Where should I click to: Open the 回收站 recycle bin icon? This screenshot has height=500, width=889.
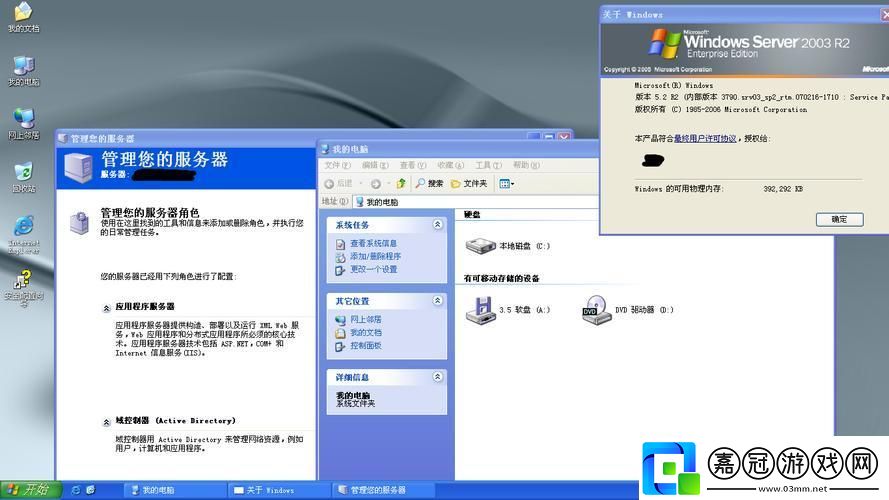click(23, 177)
